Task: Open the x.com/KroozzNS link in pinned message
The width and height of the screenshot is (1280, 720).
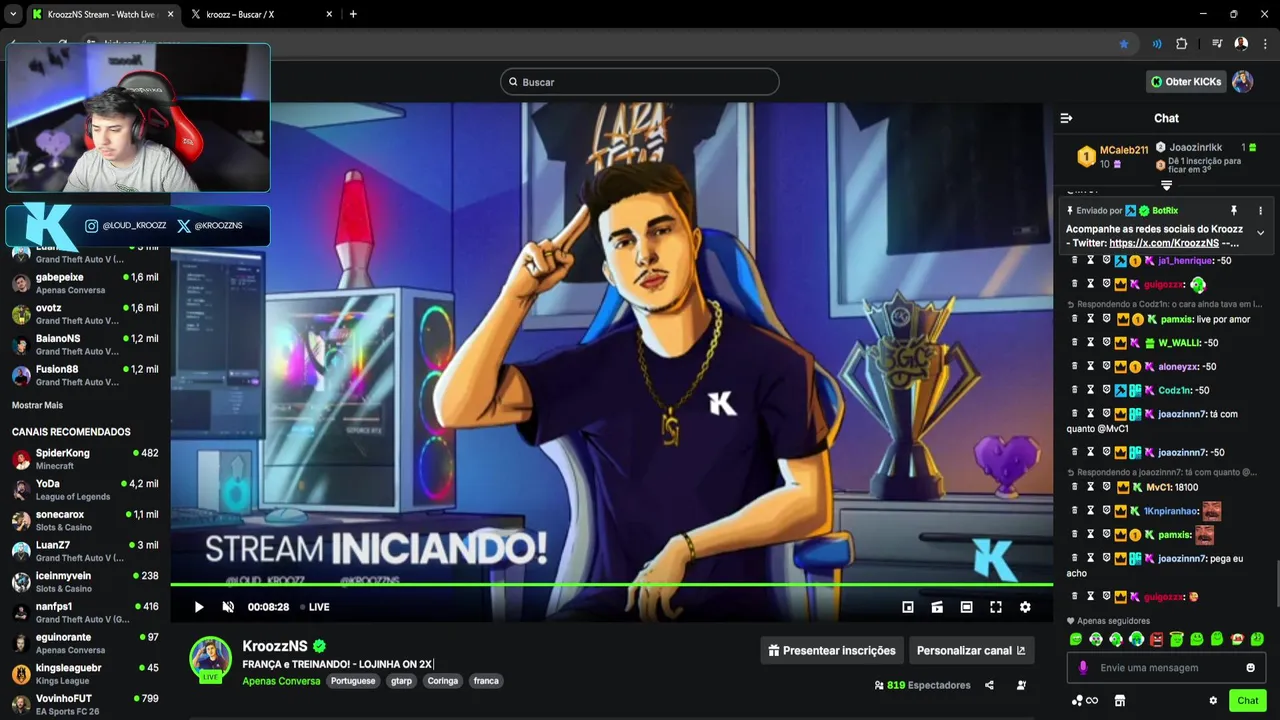Action: pyautogui.click(x=1164, y=243)
